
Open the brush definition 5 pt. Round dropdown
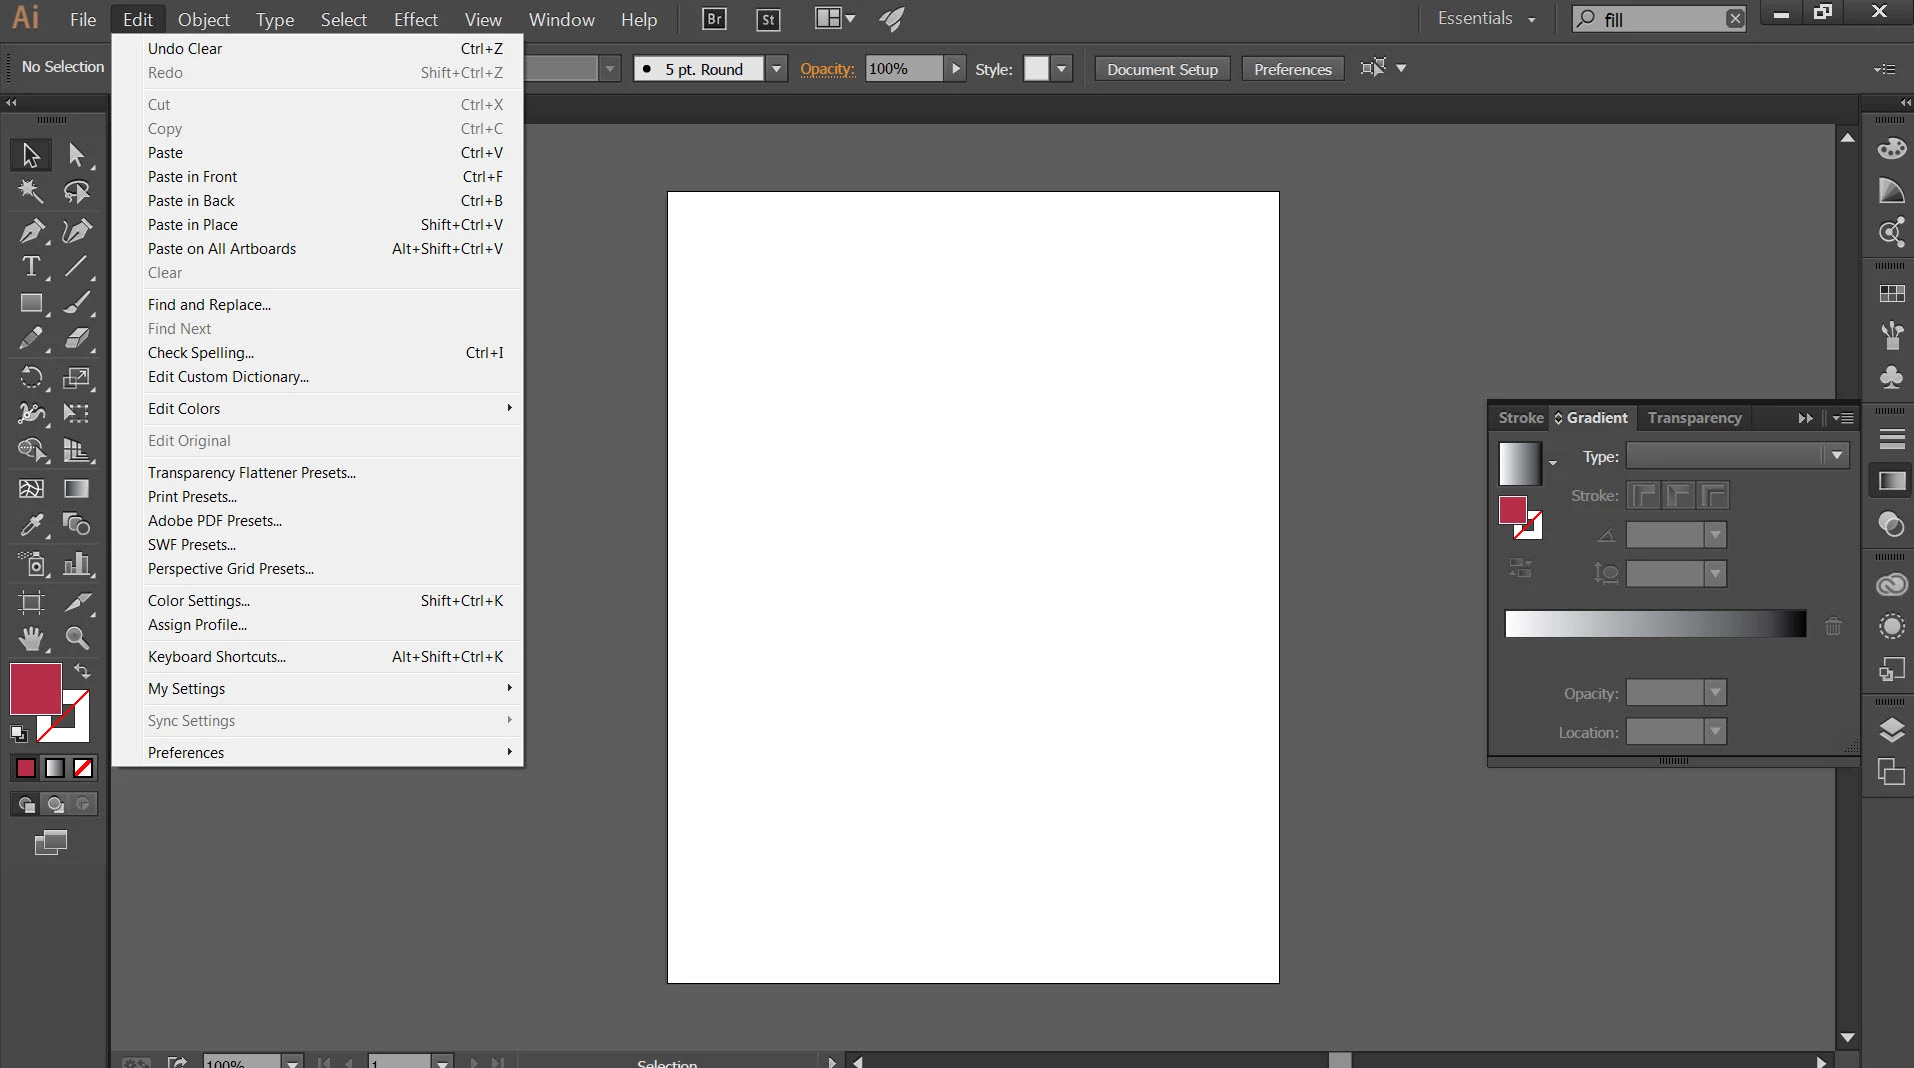click(776, 69)
